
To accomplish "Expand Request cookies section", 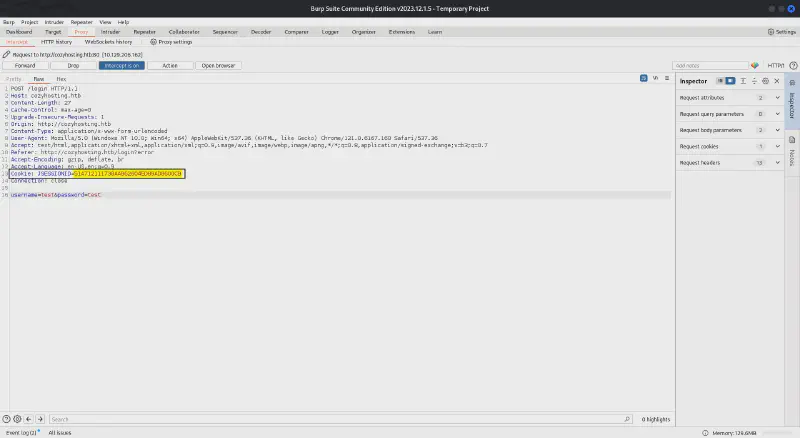I will 777,146.
